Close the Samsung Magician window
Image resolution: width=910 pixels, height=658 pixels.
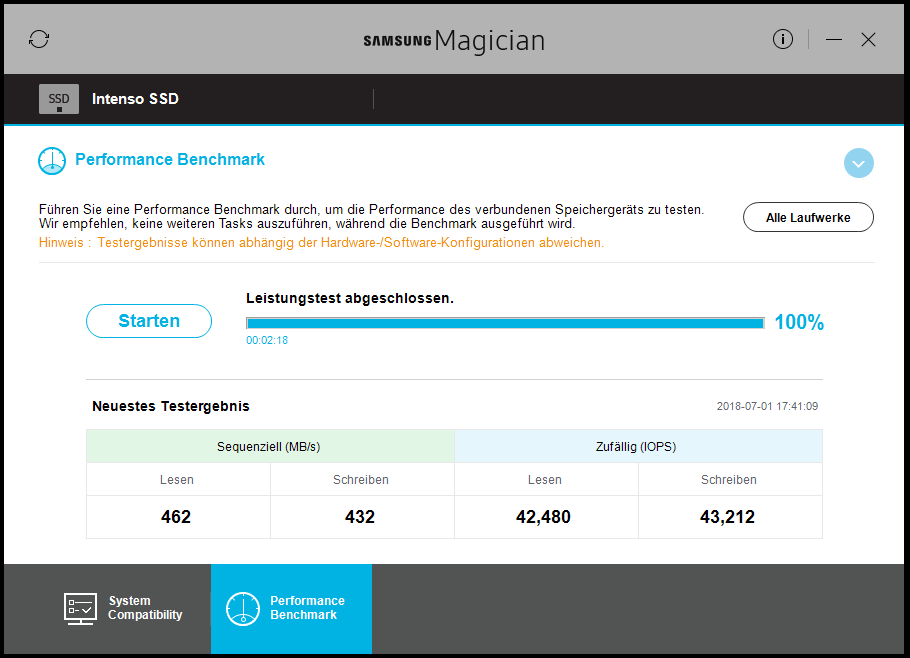(x=868, y=39)
